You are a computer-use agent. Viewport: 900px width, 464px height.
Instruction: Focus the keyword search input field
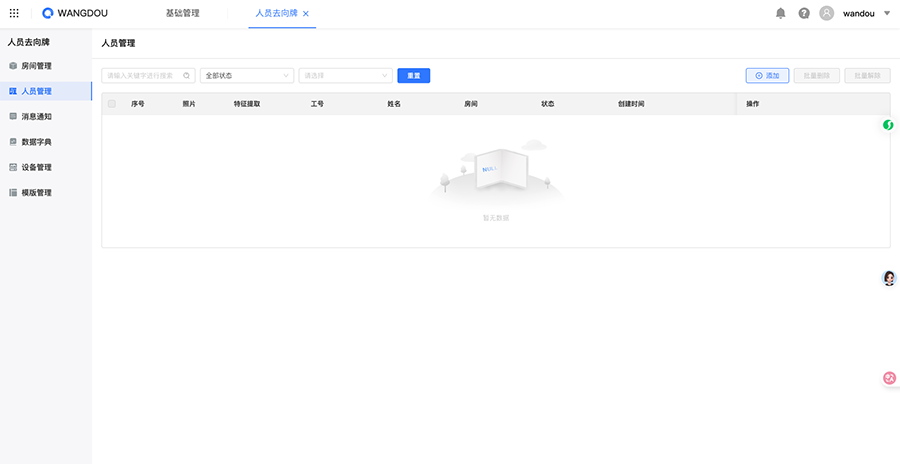point(148,76)
